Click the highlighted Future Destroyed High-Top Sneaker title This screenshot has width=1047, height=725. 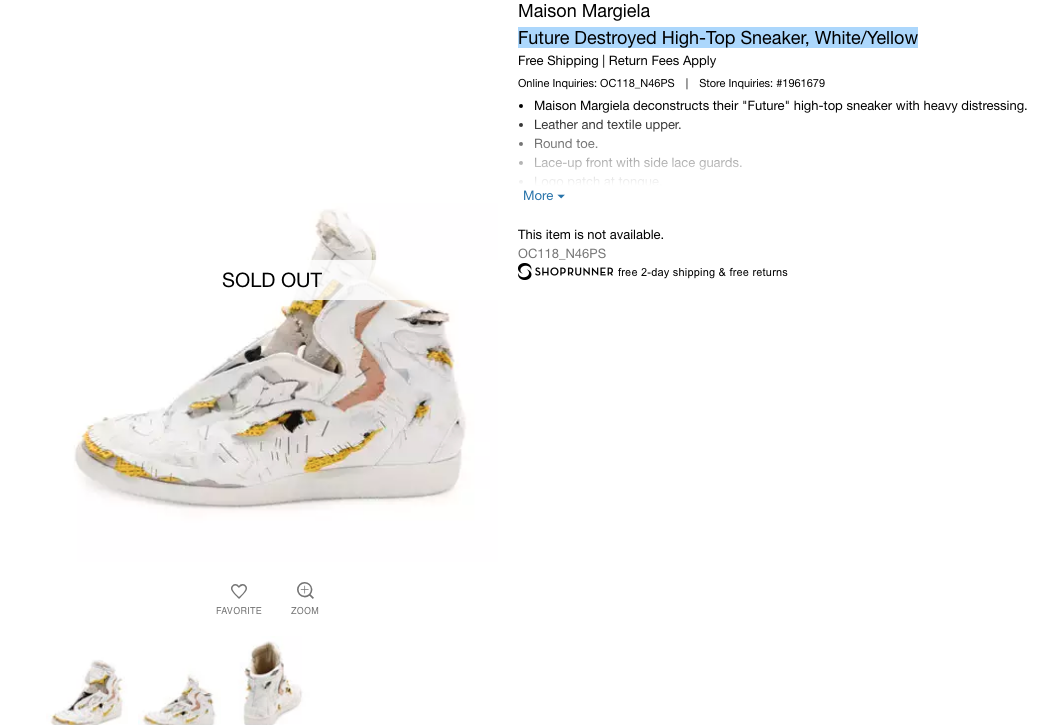pos(717,38)
